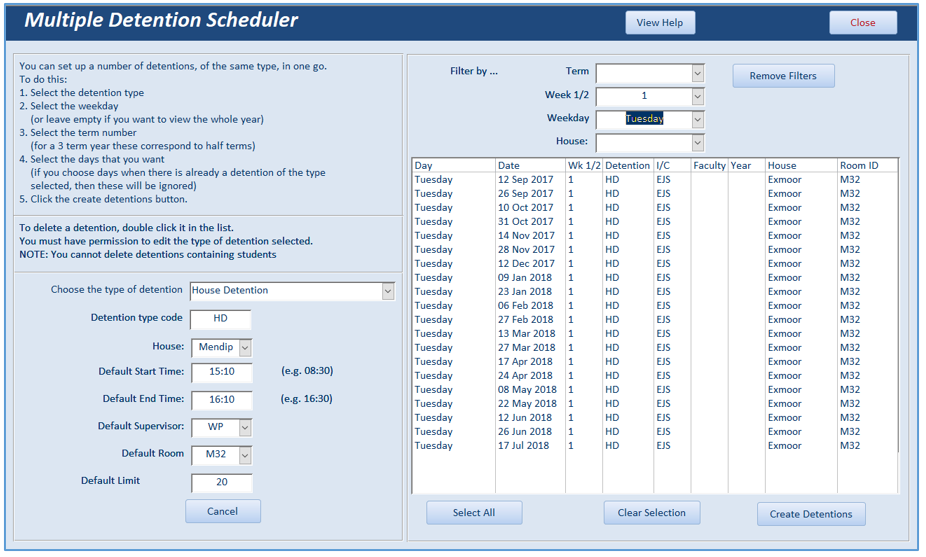Select the 09 Jan 2018 detention row
Screen dimensions: 926x557
point(655,278)
